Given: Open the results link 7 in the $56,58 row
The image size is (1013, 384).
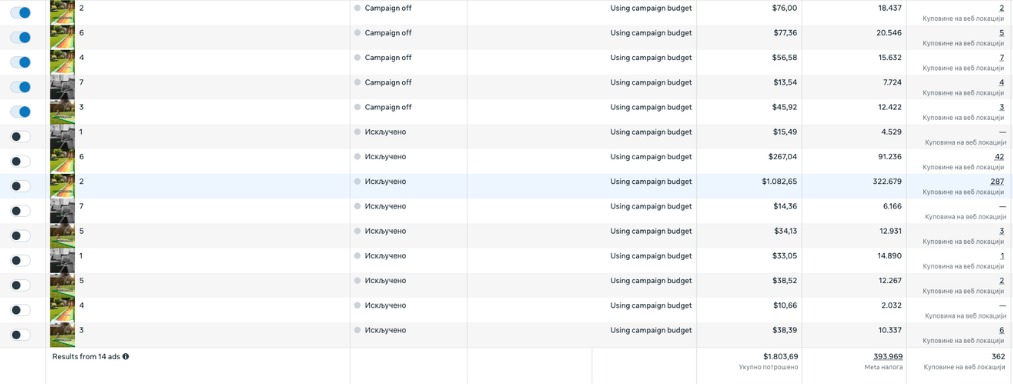Looking at the screenshot, I should click(x=1002, y=58).
